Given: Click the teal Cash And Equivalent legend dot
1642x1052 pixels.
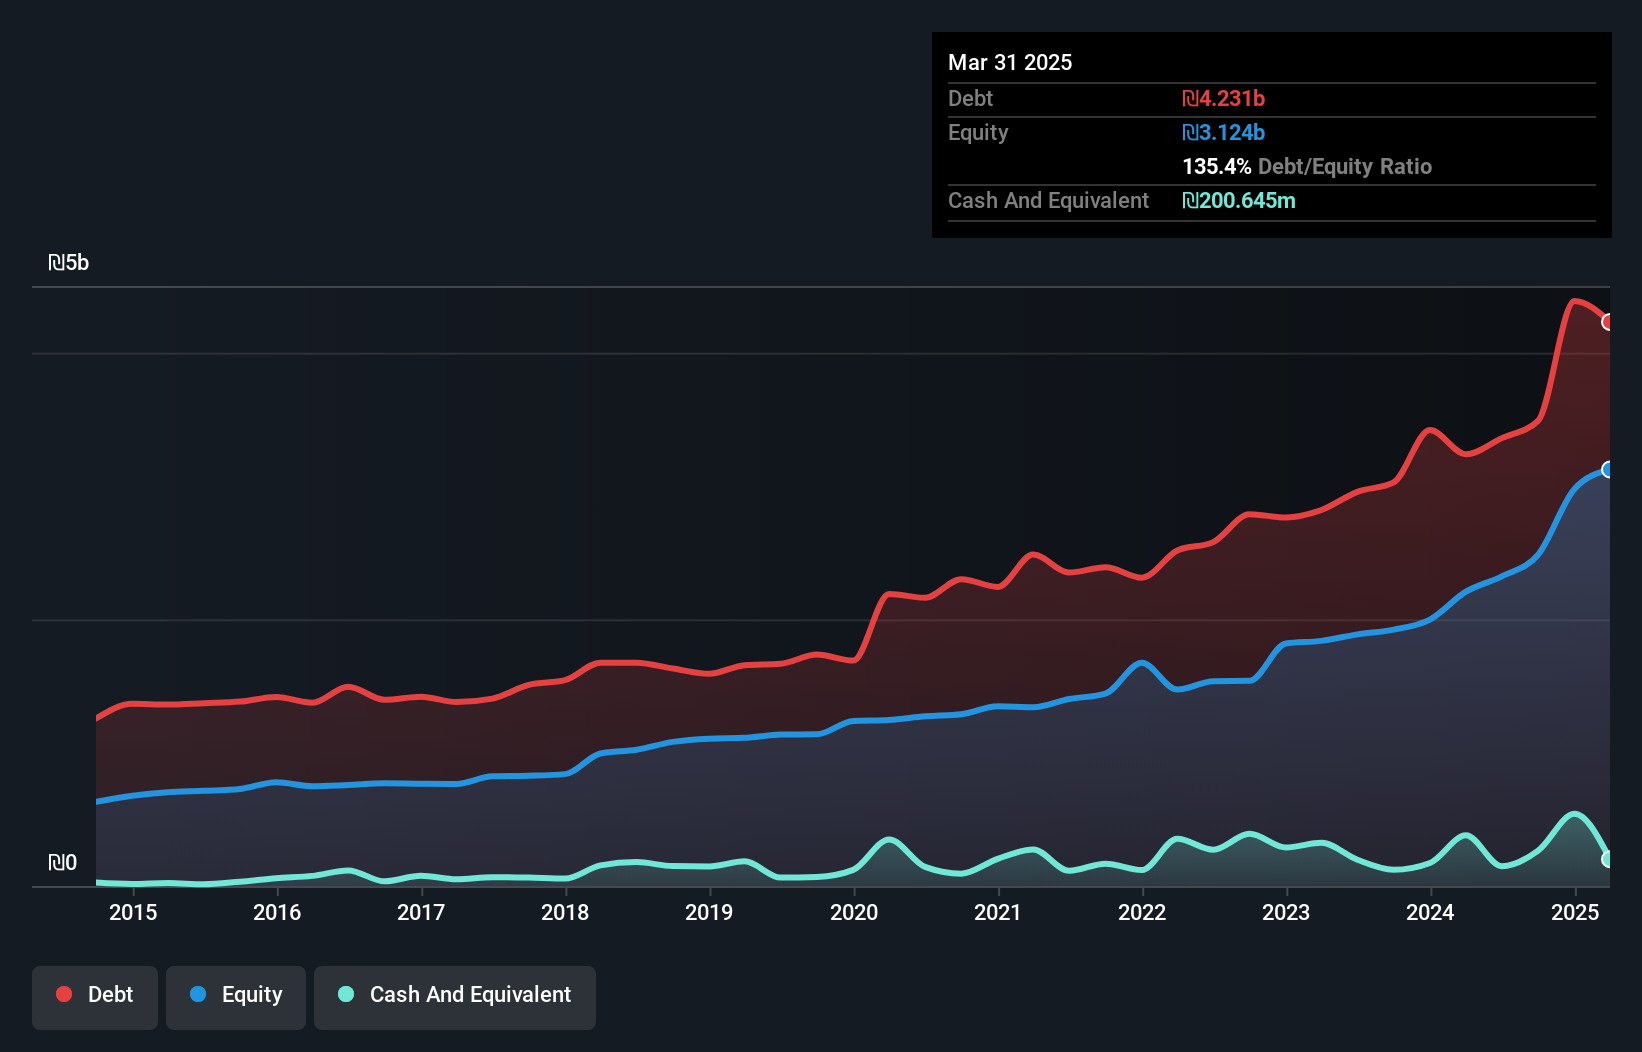Looking at the screenshot, I should [x=346, y=994].
